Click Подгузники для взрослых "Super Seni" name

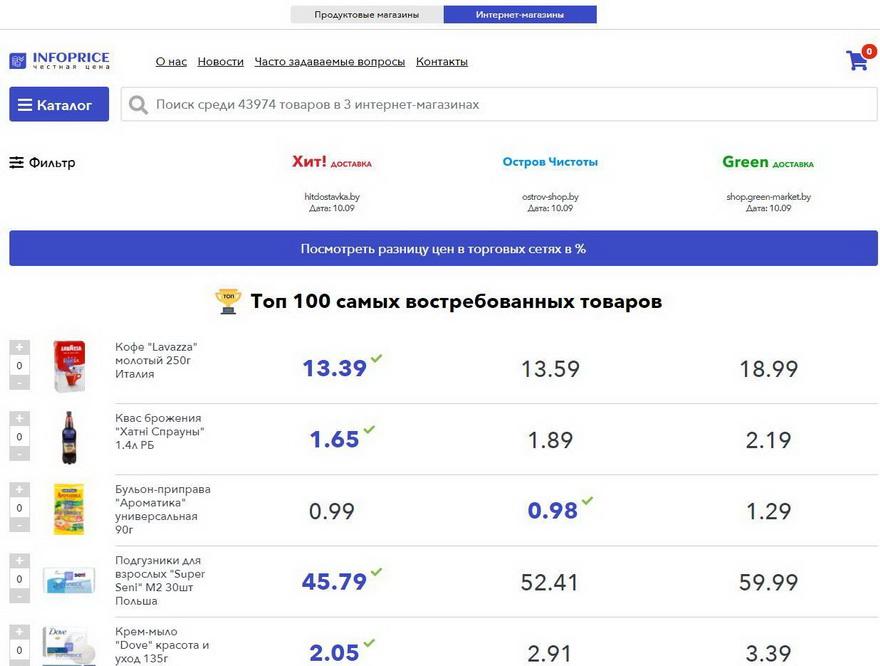(160, 580)
